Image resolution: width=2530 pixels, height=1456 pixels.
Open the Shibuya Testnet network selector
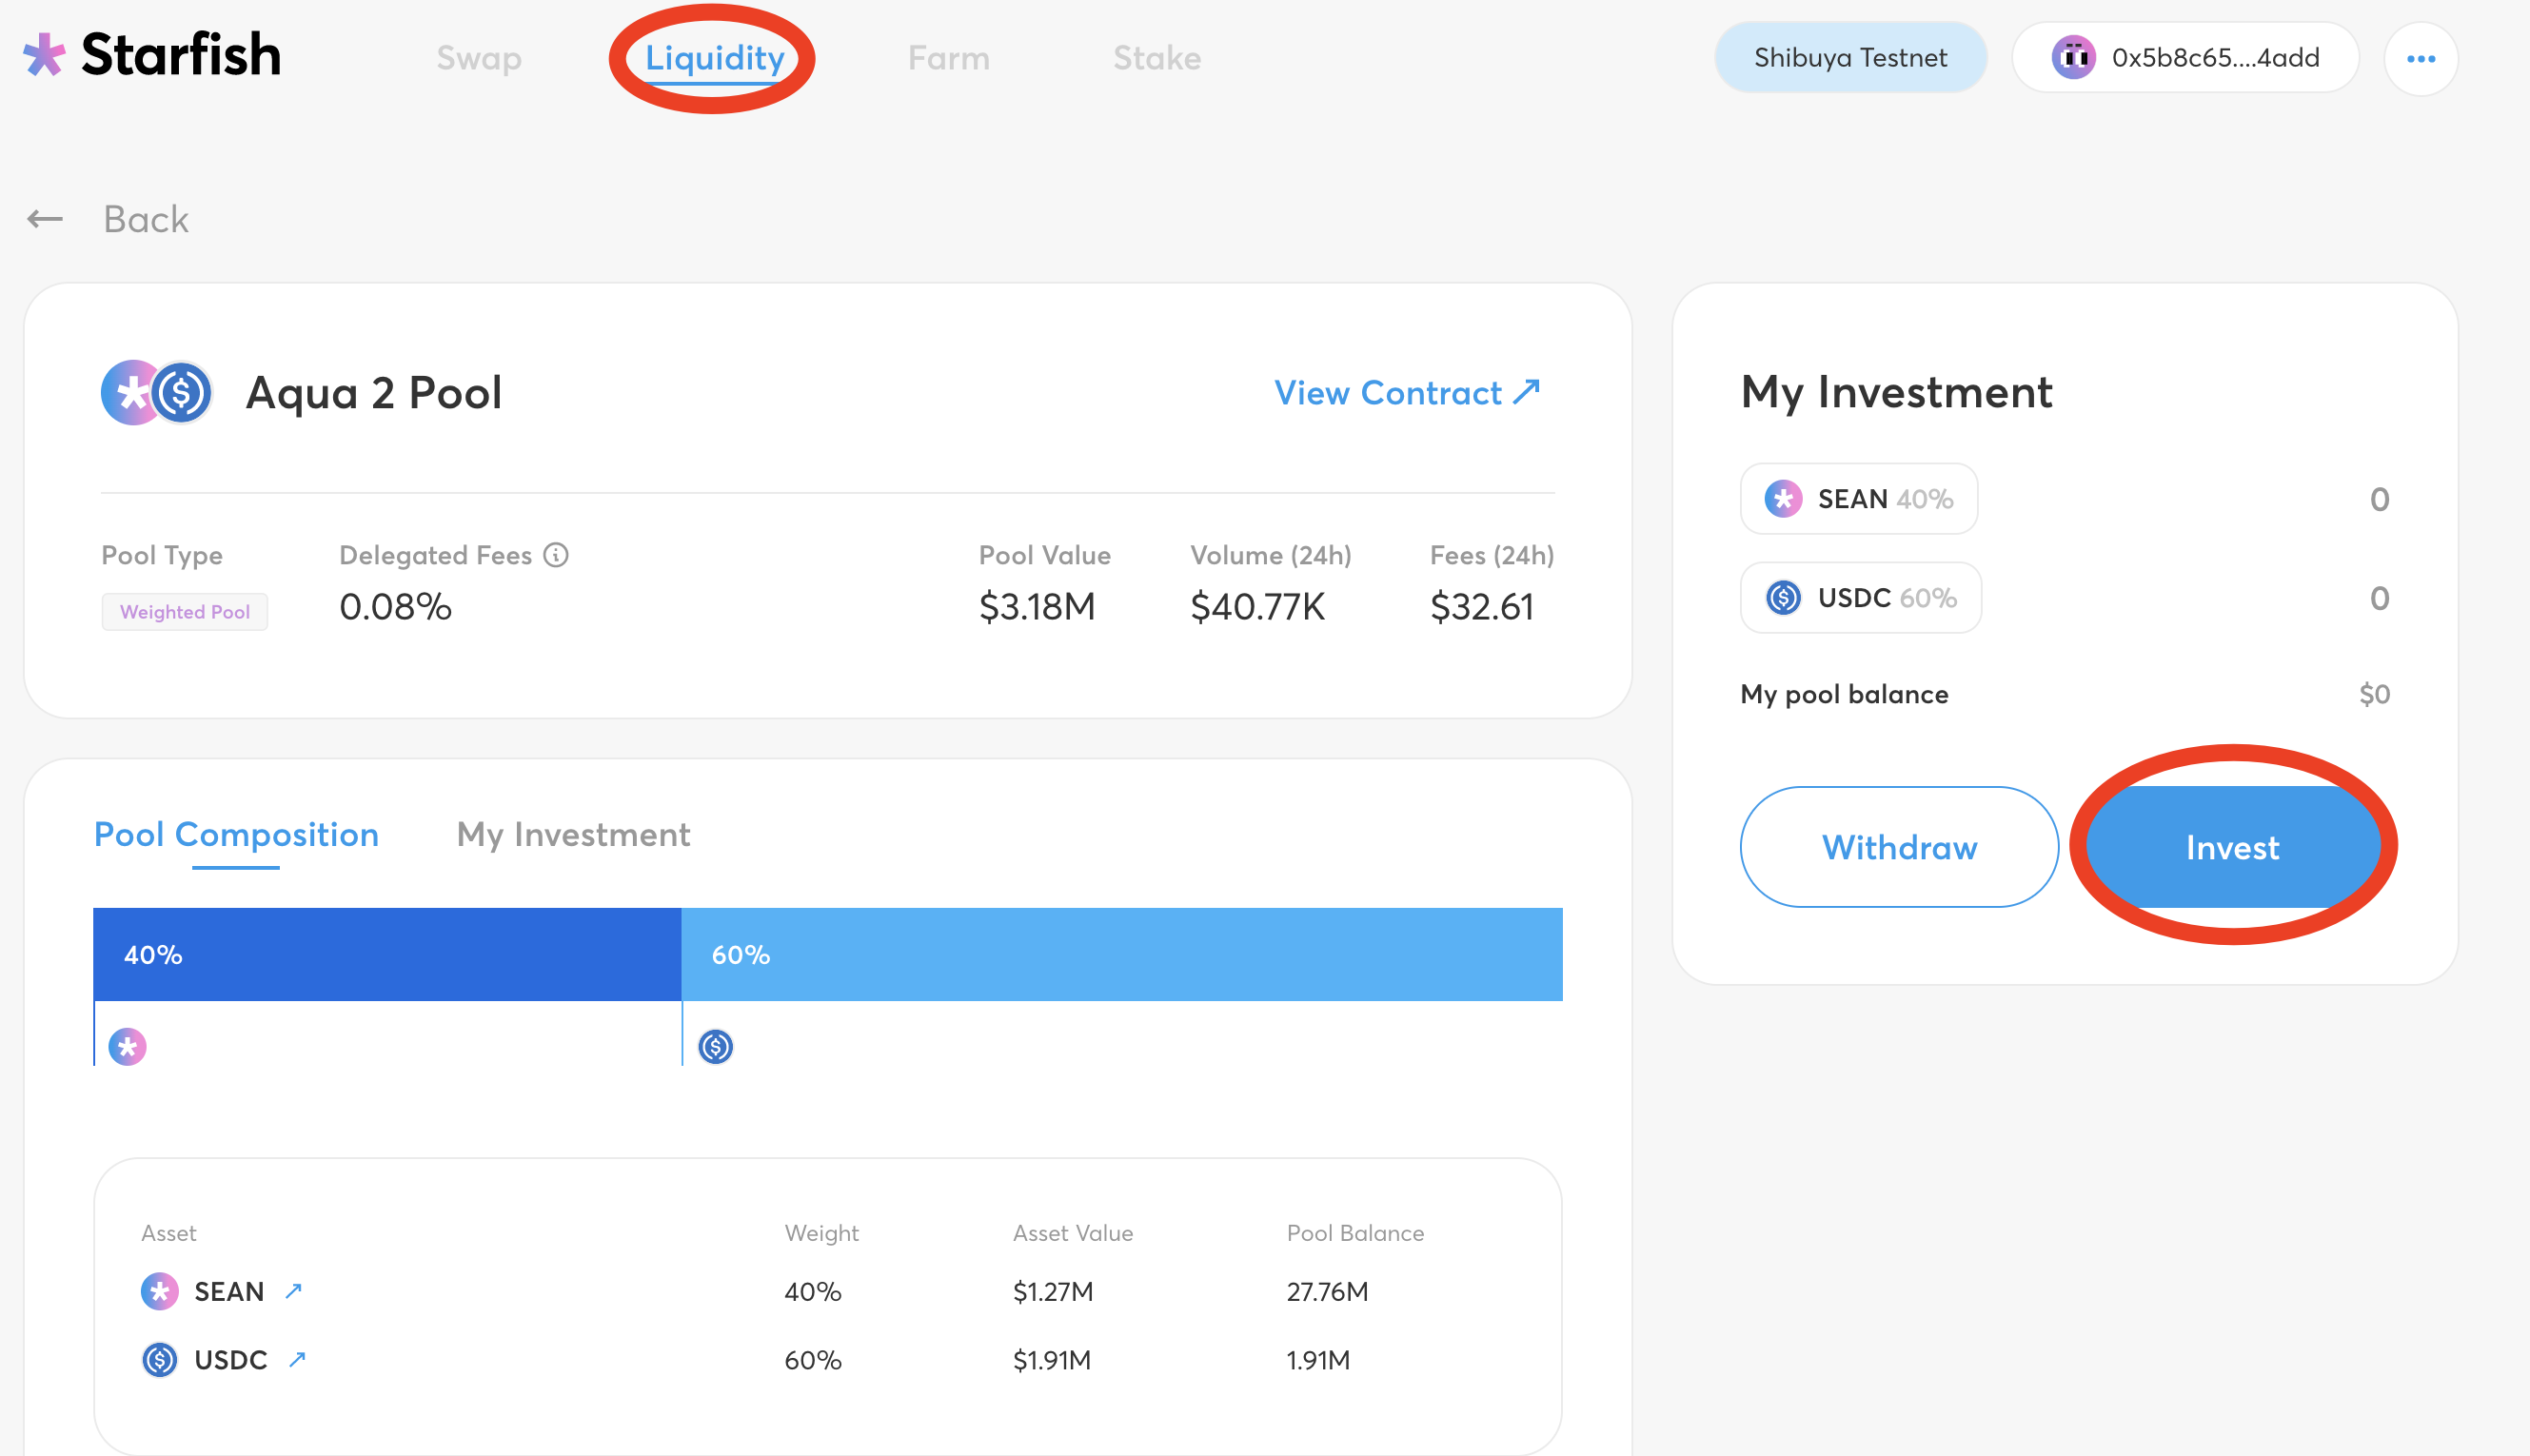1849,58
